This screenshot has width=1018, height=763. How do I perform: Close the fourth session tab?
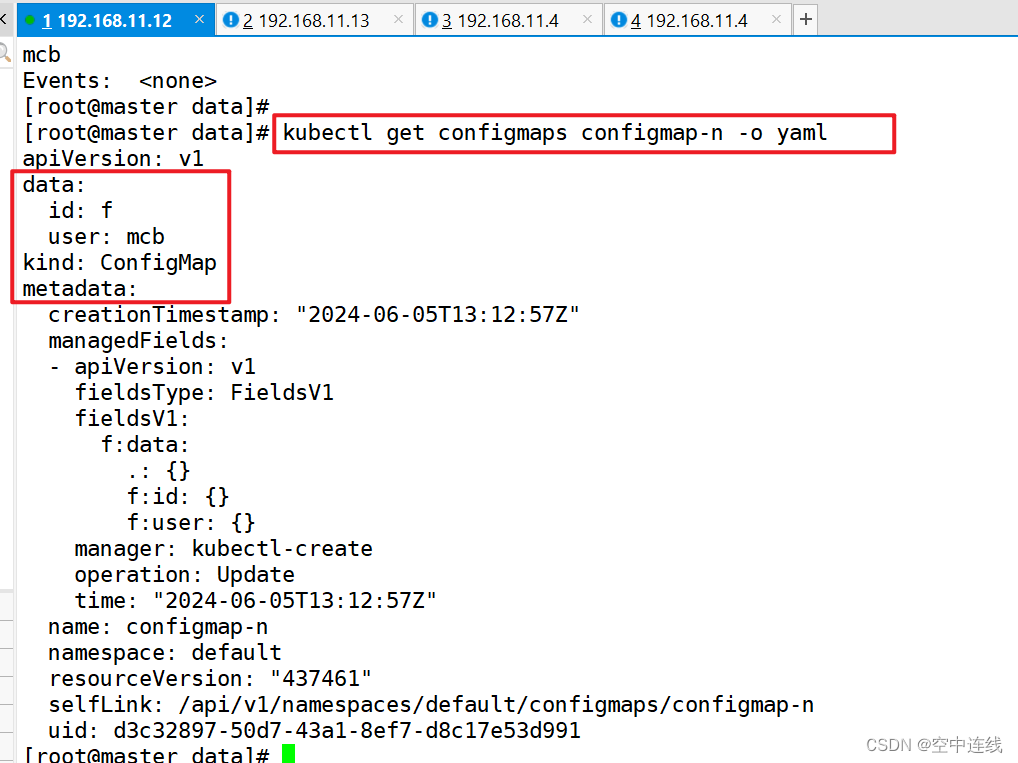pos(777,18)
